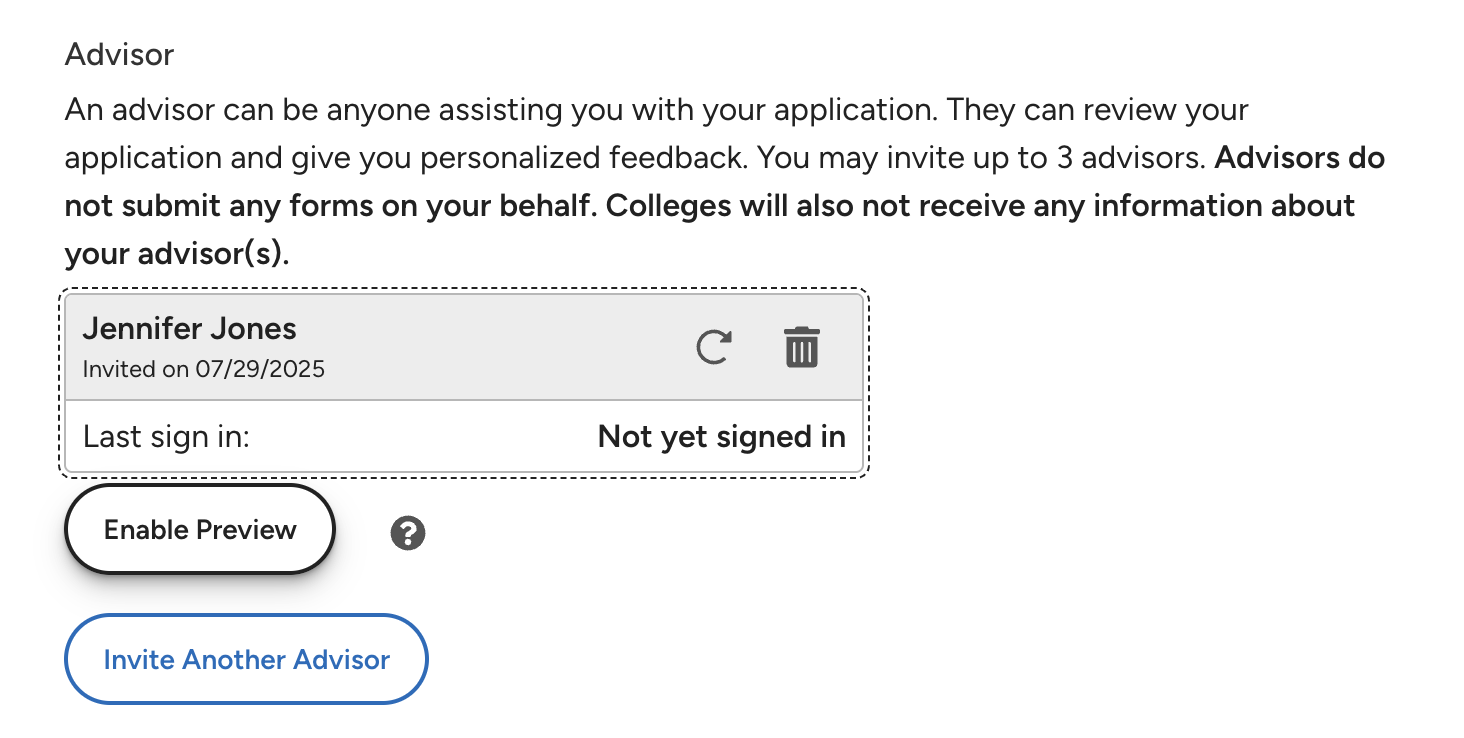Click the word "Preview" in the Enable Preview button
This screenshot has height=738, width=1464.
(246, 530)
